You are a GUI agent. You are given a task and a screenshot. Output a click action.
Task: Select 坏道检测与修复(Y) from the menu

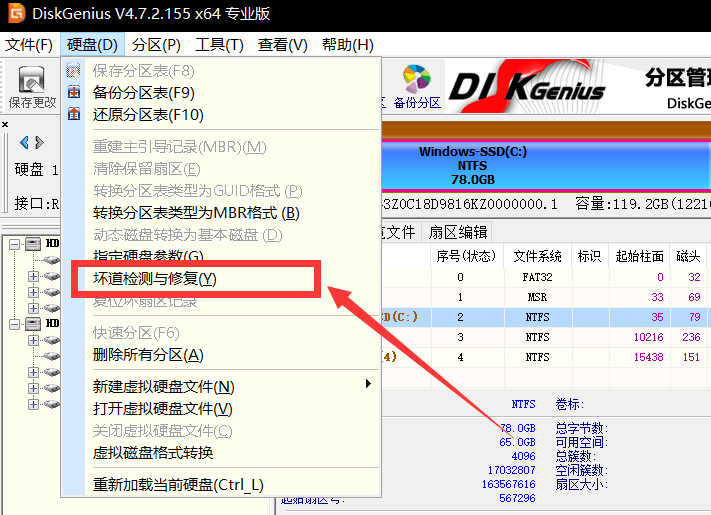coord(154,279)
